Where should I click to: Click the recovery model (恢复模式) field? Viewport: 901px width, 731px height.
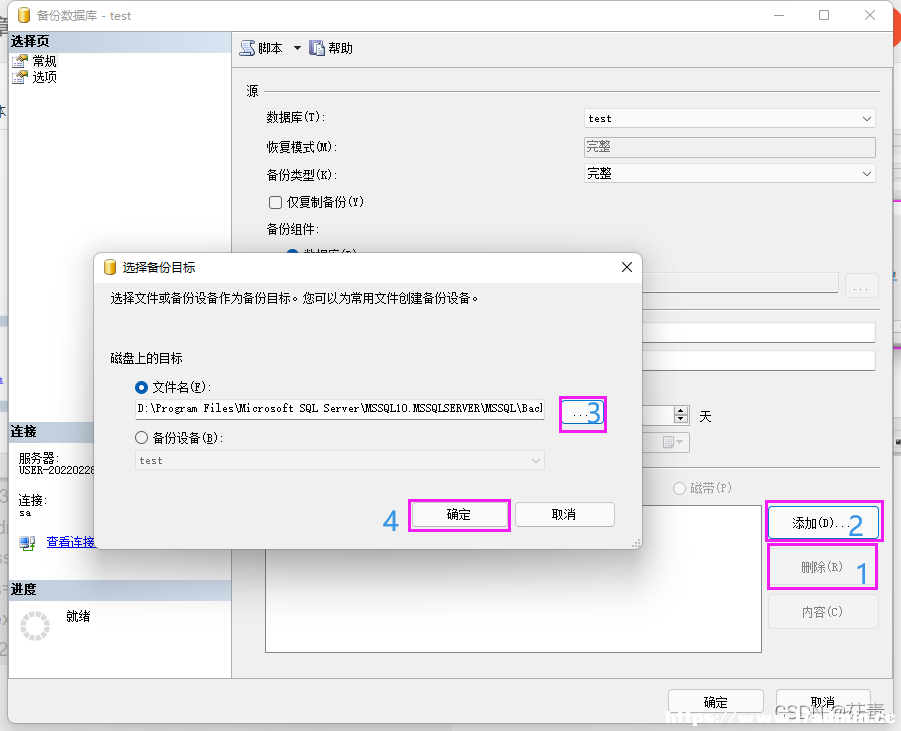point(730,147)
